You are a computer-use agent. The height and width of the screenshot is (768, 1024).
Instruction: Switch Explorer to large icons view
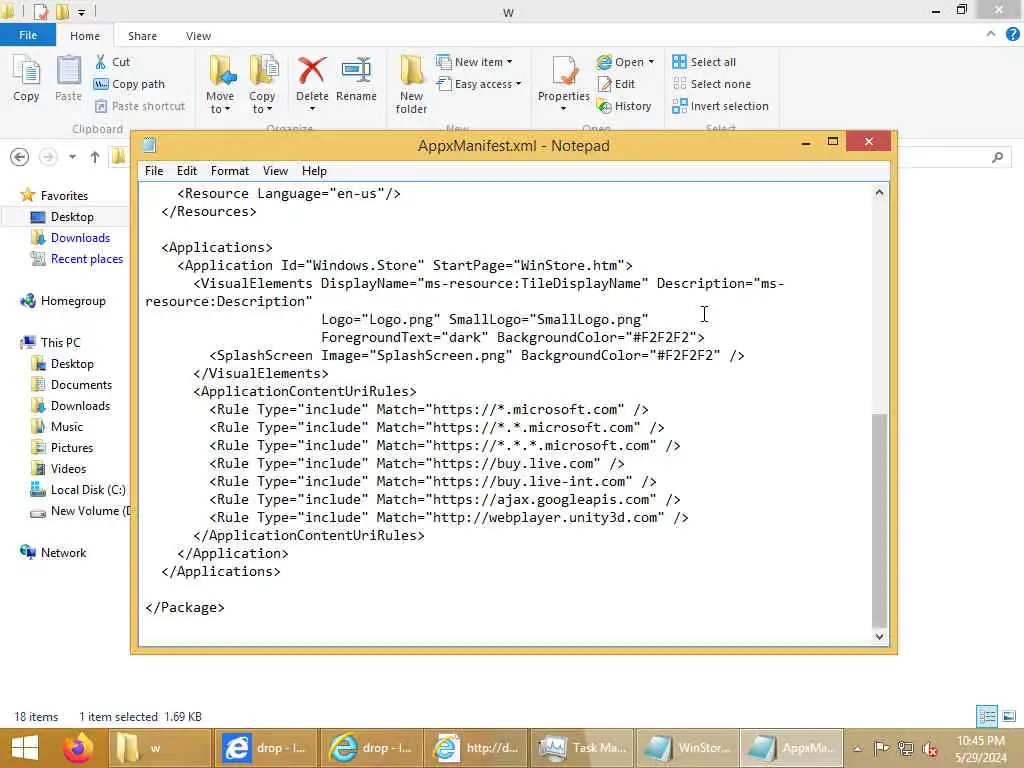point(1009,716)
